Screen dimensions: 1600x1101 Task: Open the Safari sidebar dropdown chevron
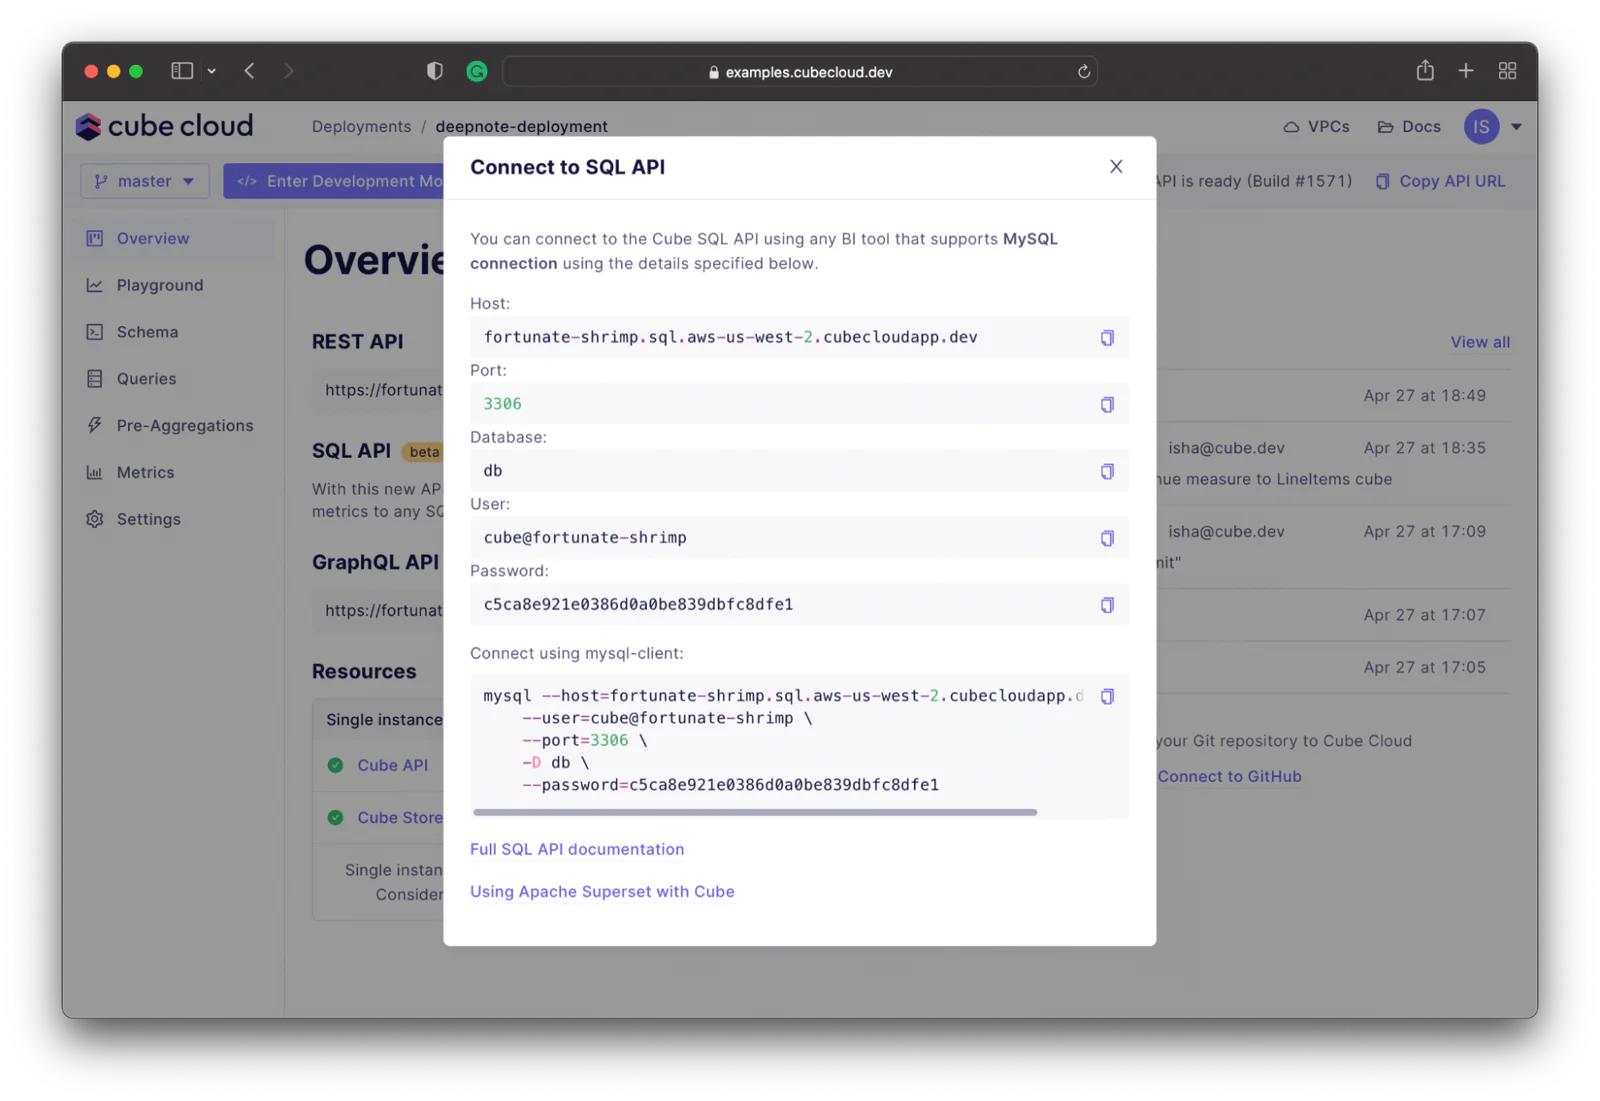(x=212, y=71)
